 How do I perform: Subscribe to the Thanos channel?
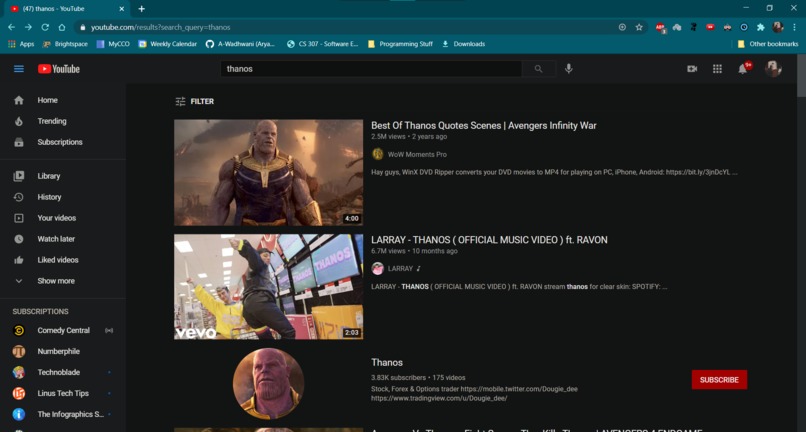click(719, 380)
